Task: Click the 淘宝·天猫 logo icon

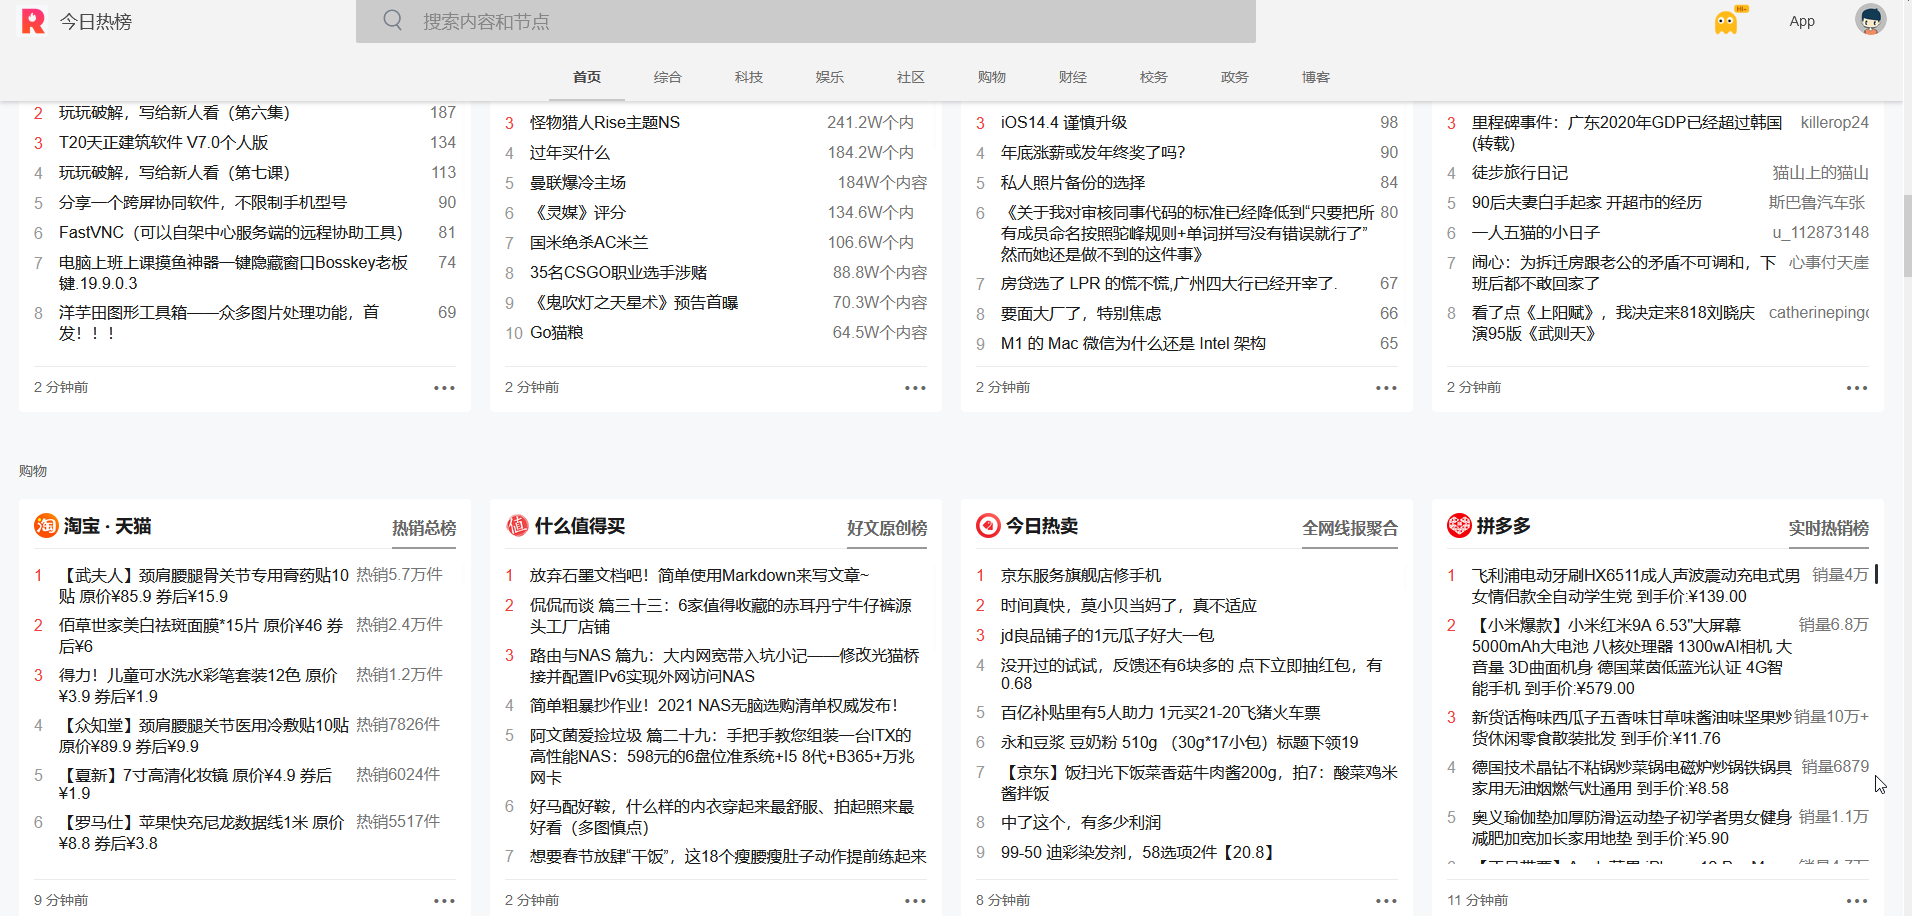Action: [46, 526]
